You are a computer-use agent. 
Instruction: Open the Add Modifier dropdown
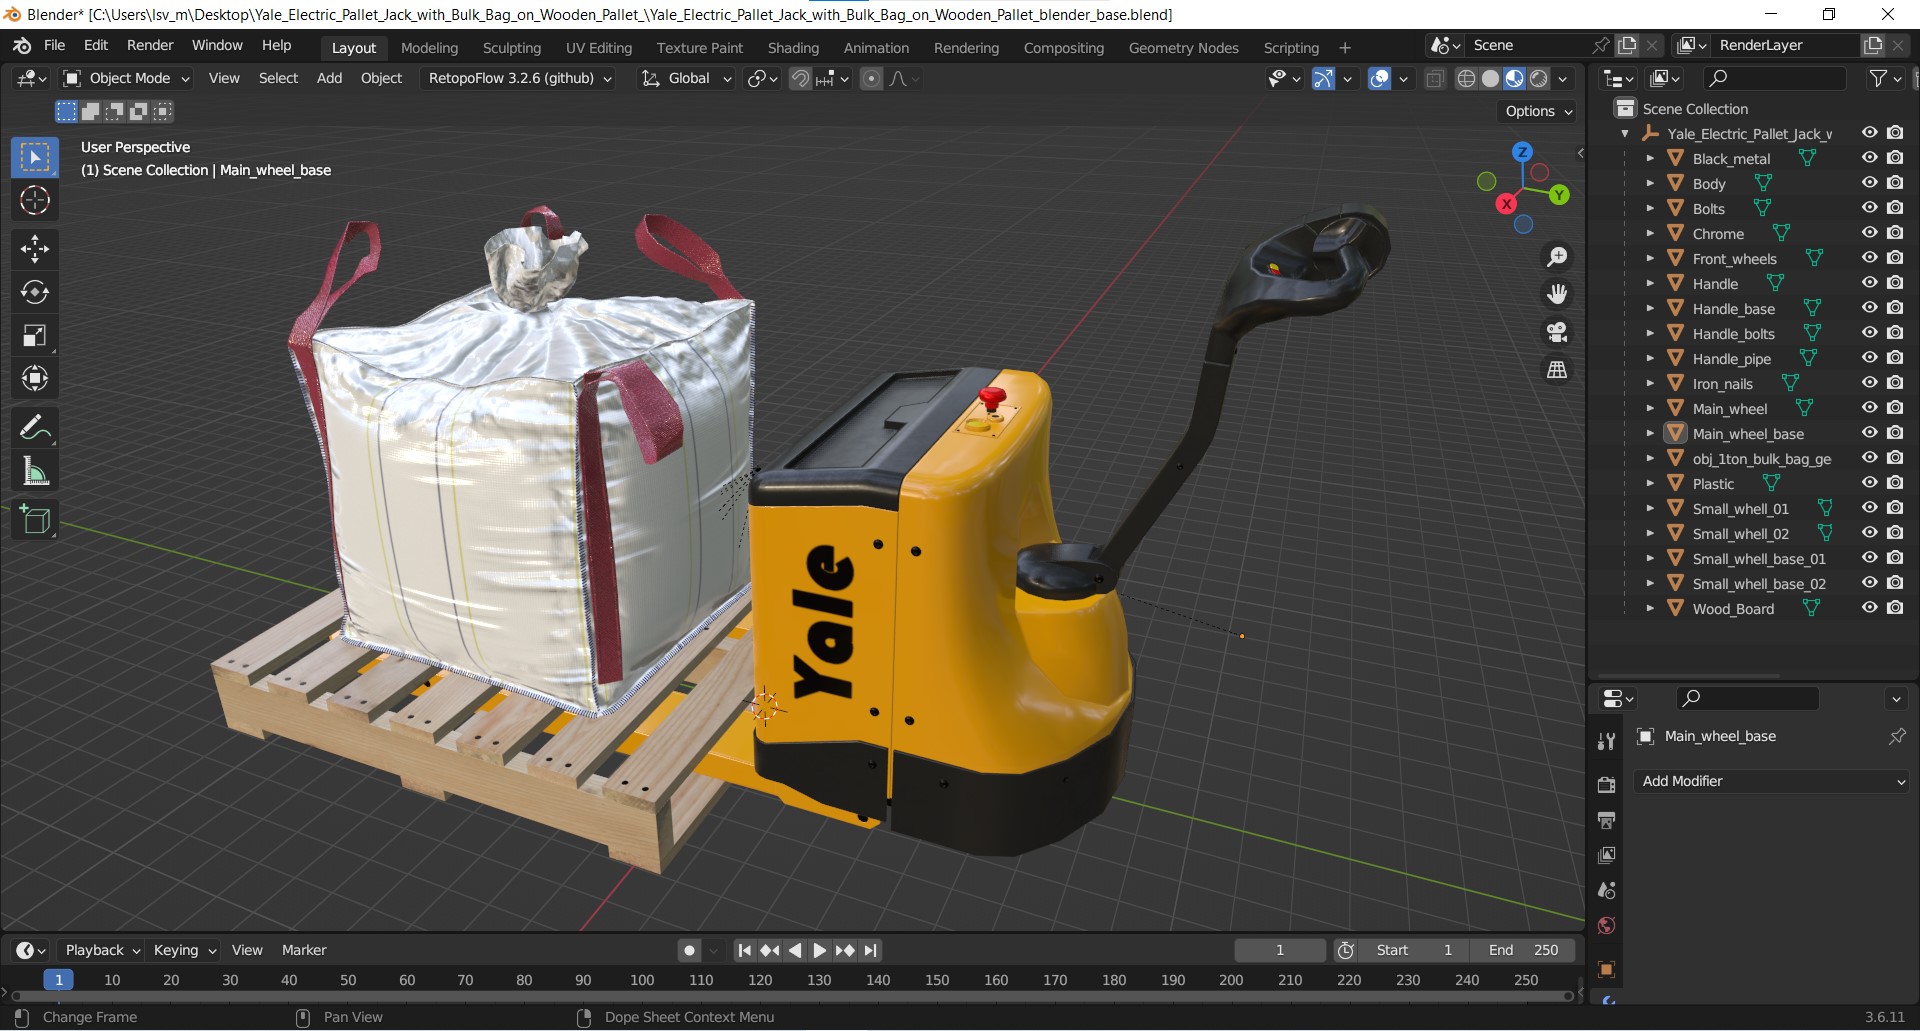[1772, 781]
